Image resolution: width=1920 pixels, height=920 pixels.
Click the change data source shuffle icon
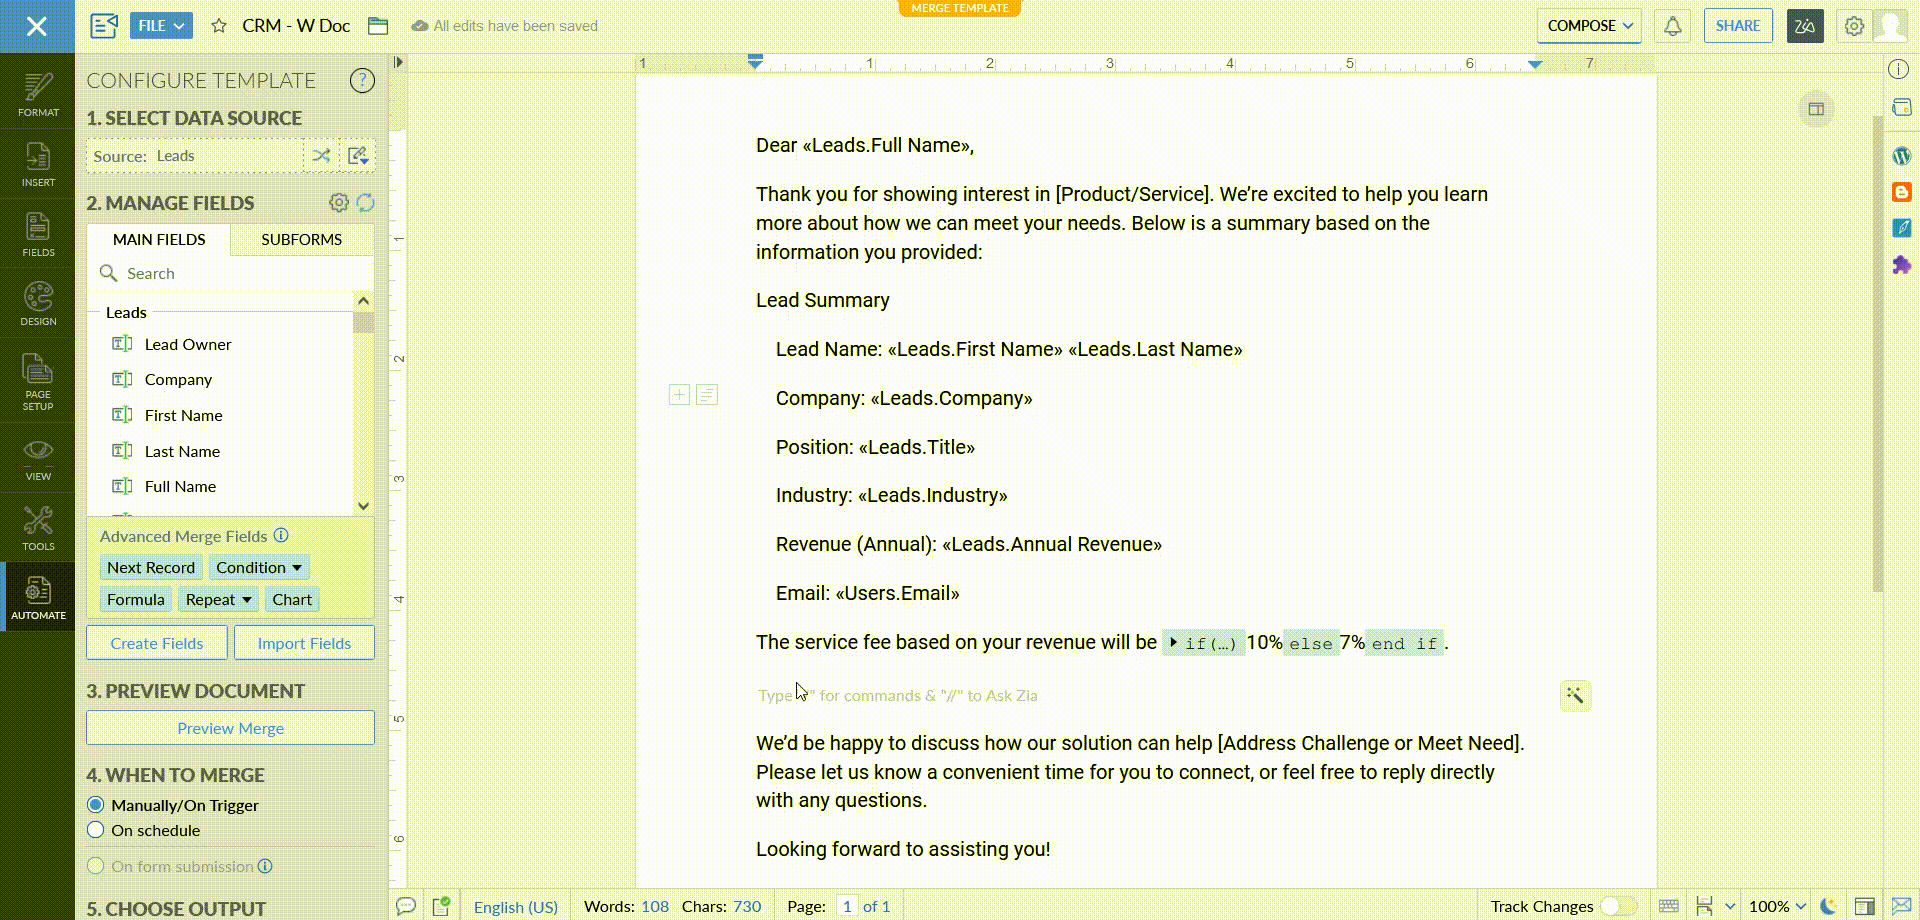click(321, 156)
